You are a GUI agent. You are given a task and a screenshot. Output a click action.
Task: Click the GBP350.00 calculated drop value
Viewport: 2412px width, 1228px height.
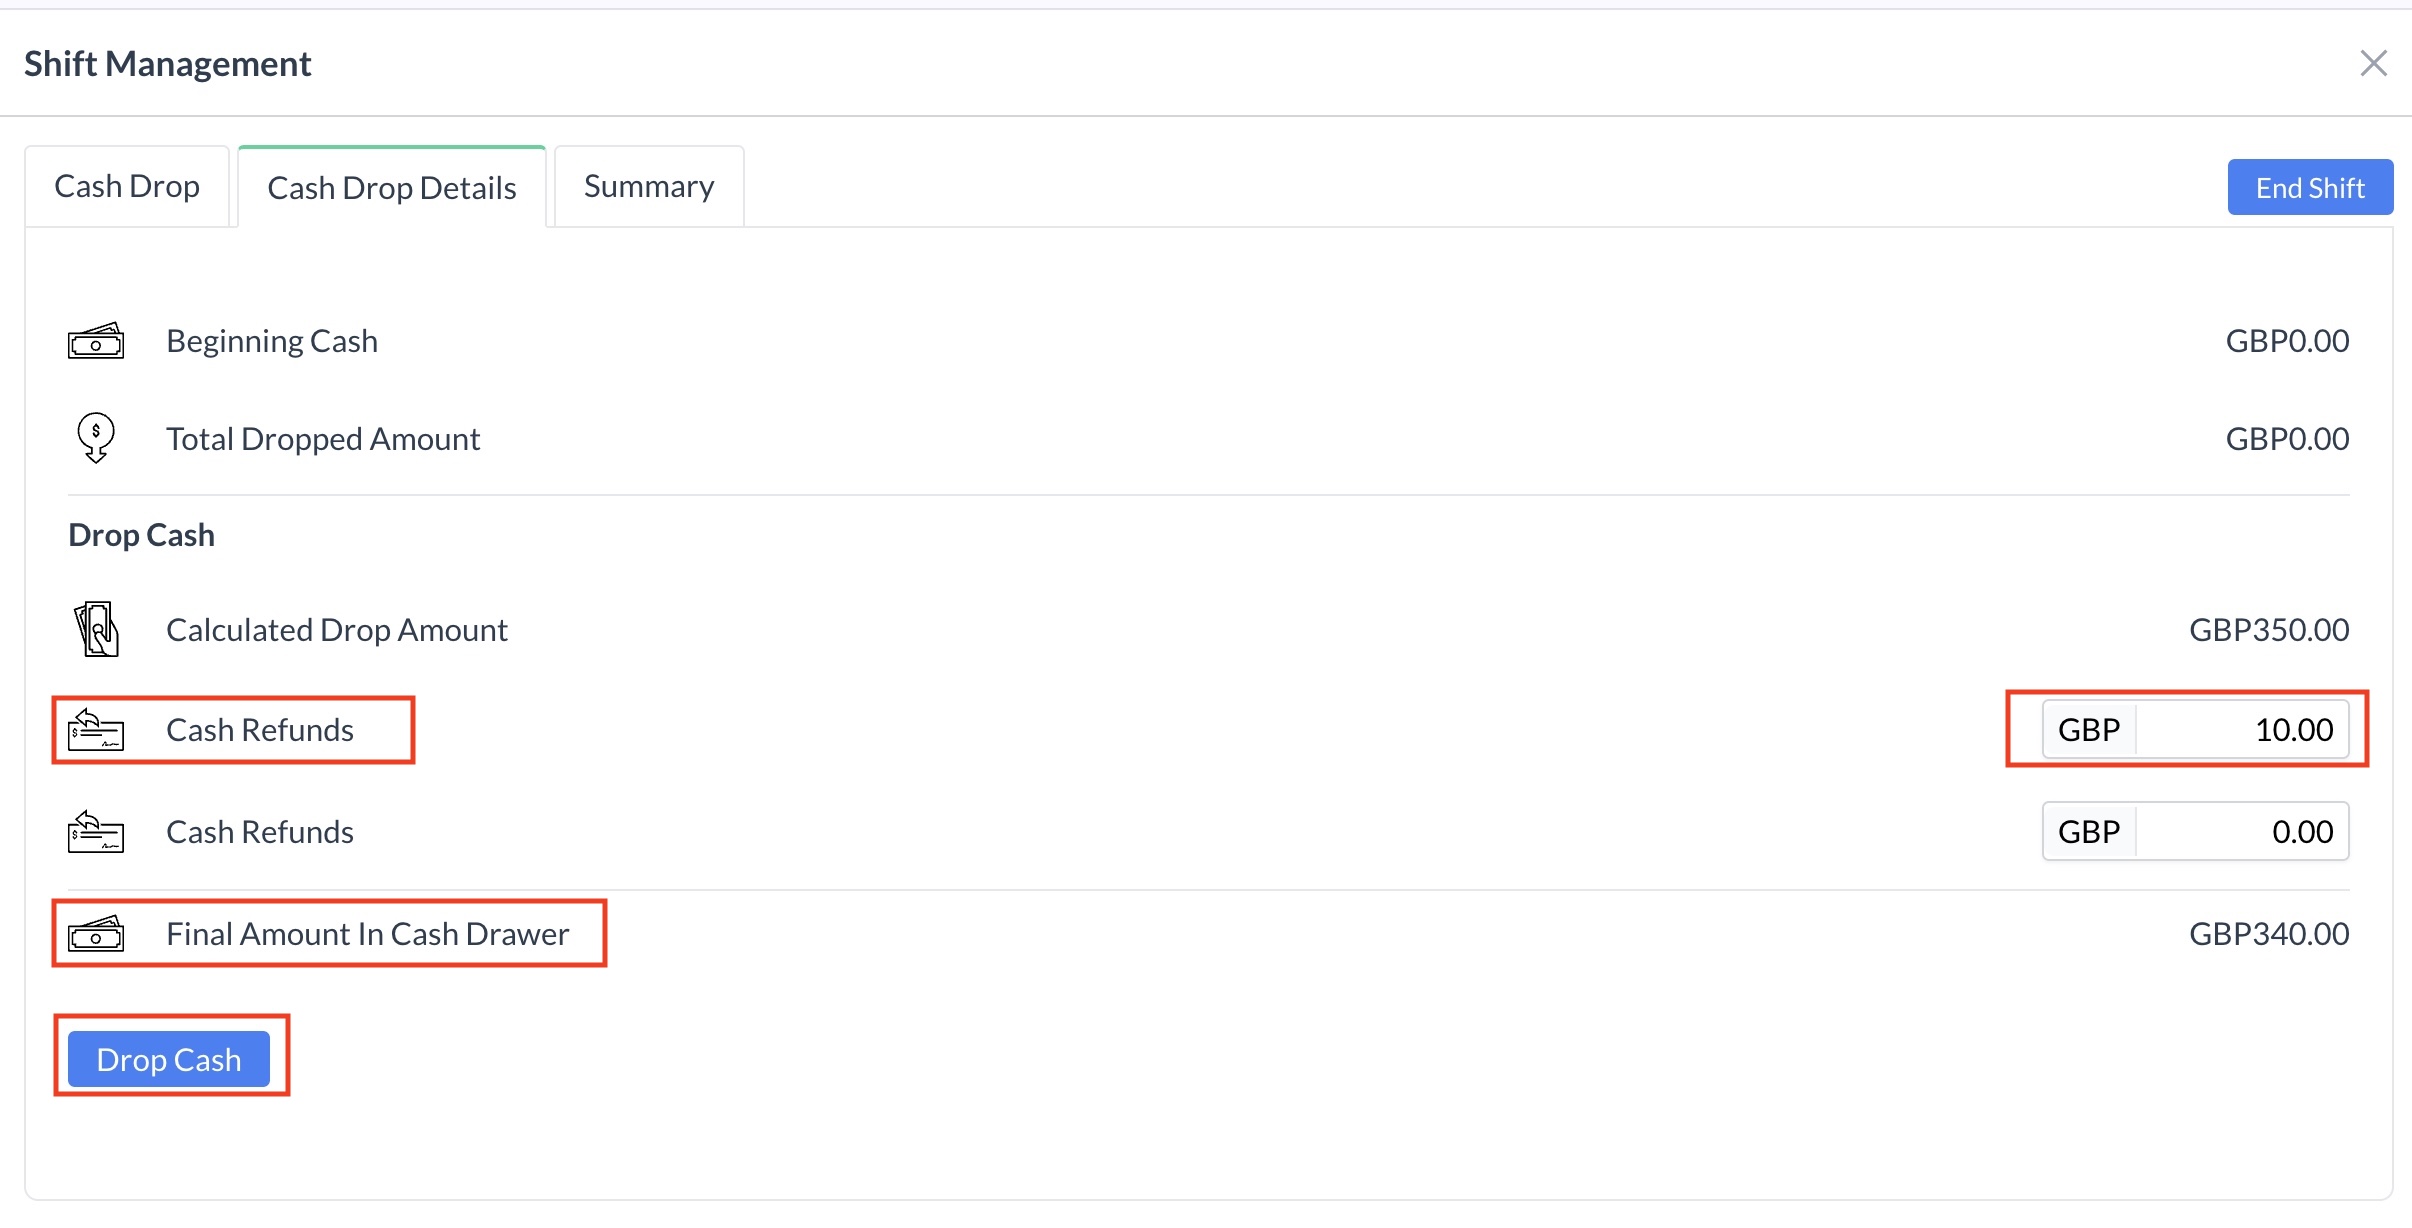(x=2269, y=630)
